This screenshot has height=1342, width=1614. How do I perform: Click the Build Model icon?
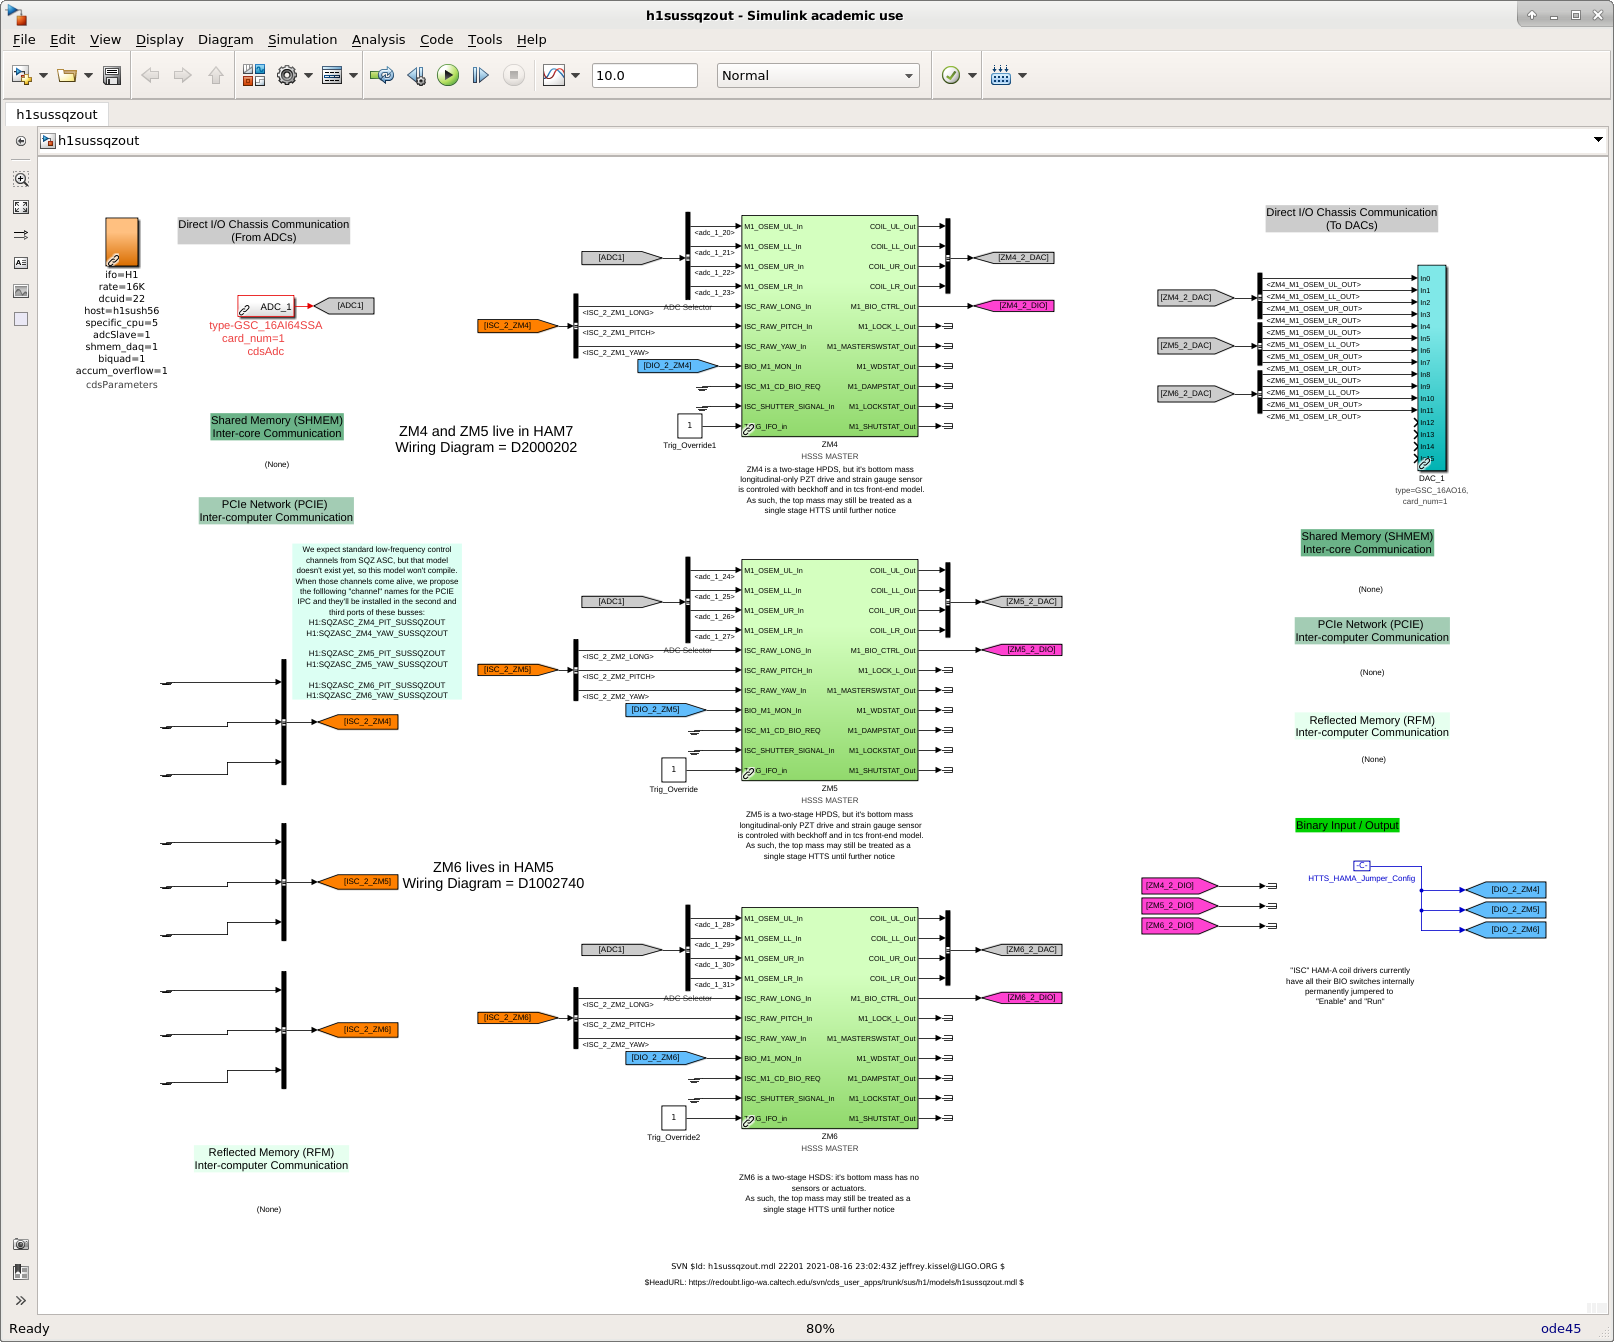coord(1000,75)
